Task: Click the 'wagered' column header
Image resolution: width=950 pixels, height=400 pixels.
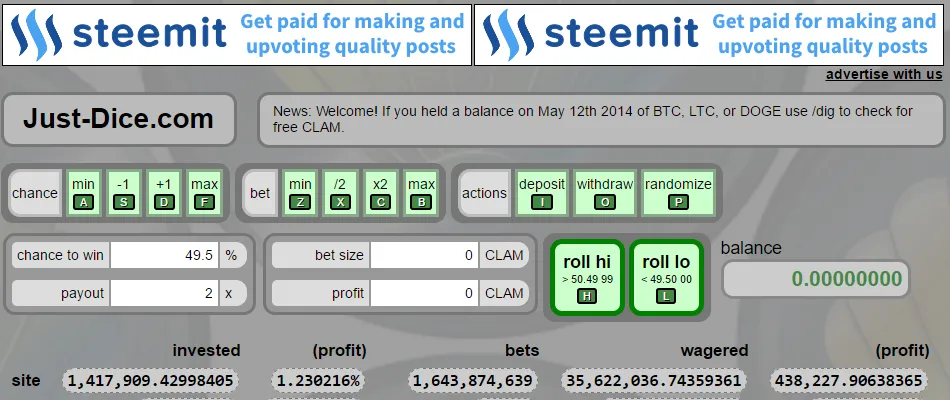Action: [x=714, y=350]
